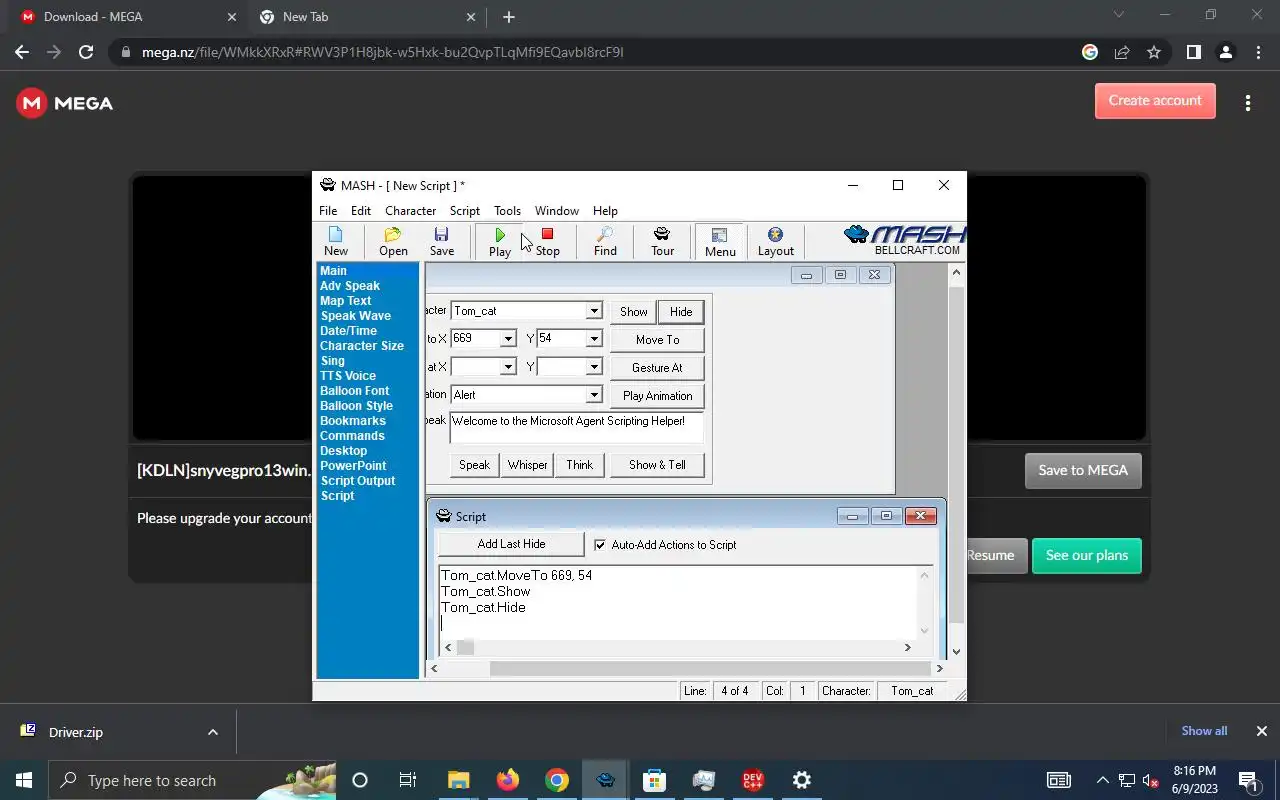Image resolution: width=1280 pixels, height=800 pixels.
Task: Open the Edit menu in MASH
Action: coord(361,211)
